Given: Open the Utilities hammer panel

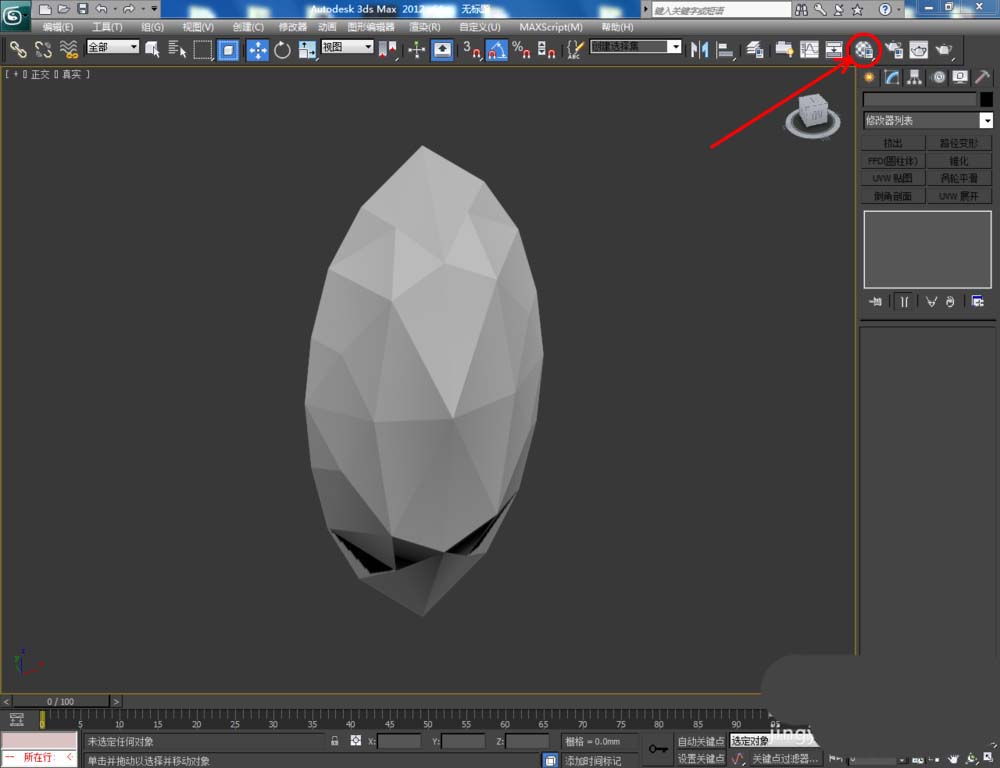Looking at the screenshot, I should 983,77.
